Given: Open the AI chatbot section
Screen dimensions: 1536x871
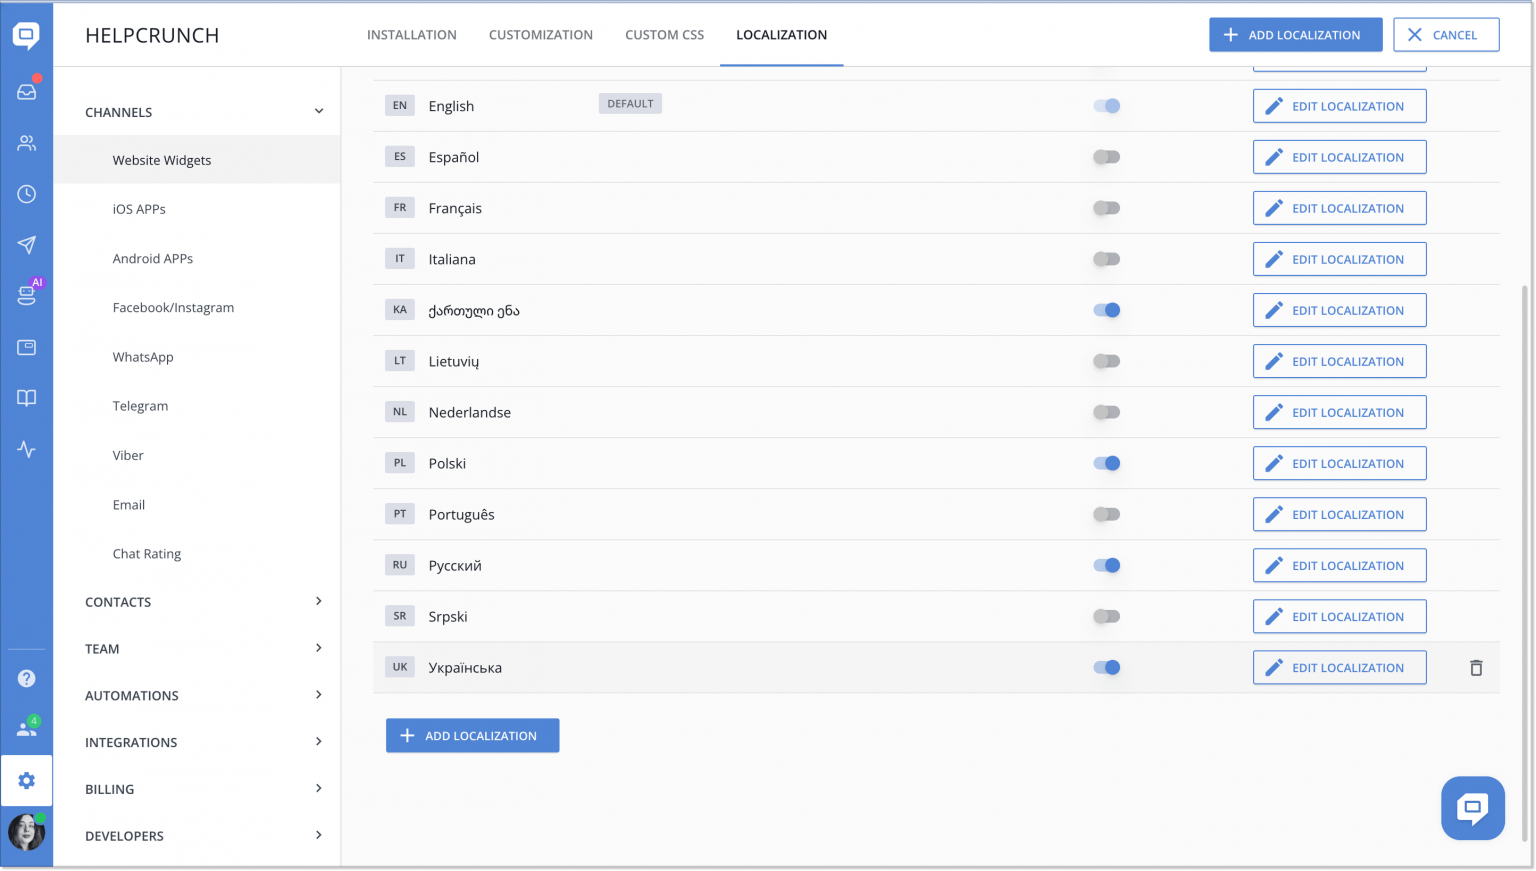Looking at the screenshot, I should pyautogui.click(x=27, y=295).
